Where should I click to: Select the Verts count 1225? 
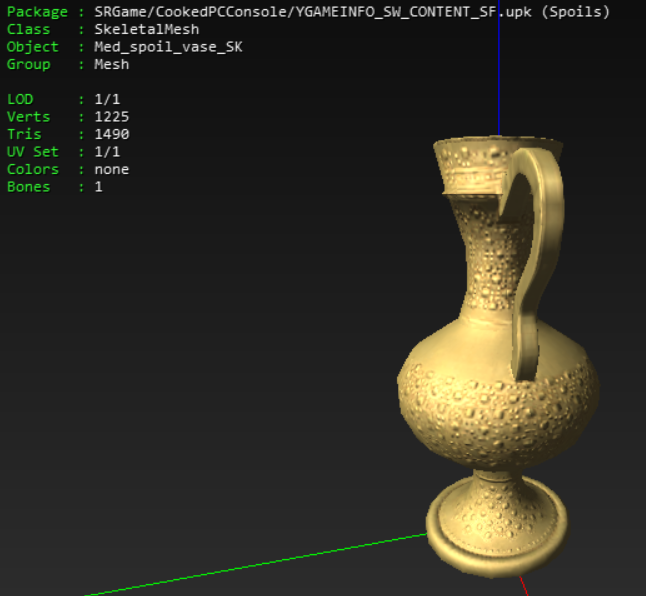(112, 117)
